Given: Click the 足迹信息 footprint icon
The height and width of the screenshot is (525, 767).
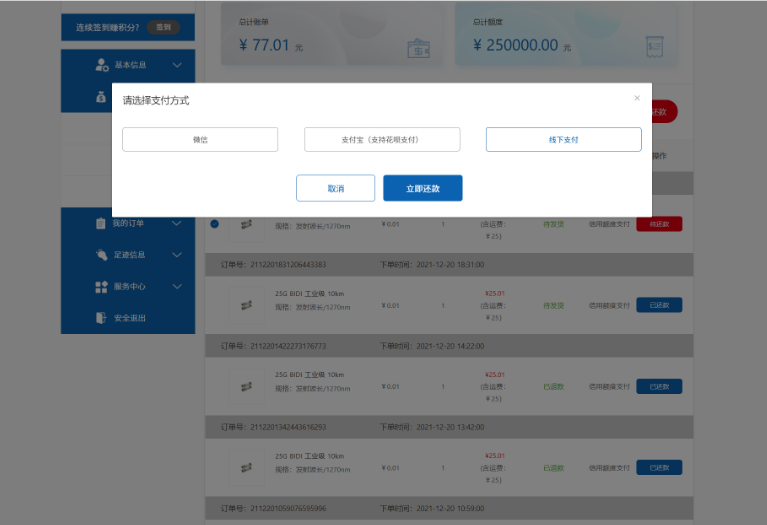Looking at the screenshot, I should (101, 254).
